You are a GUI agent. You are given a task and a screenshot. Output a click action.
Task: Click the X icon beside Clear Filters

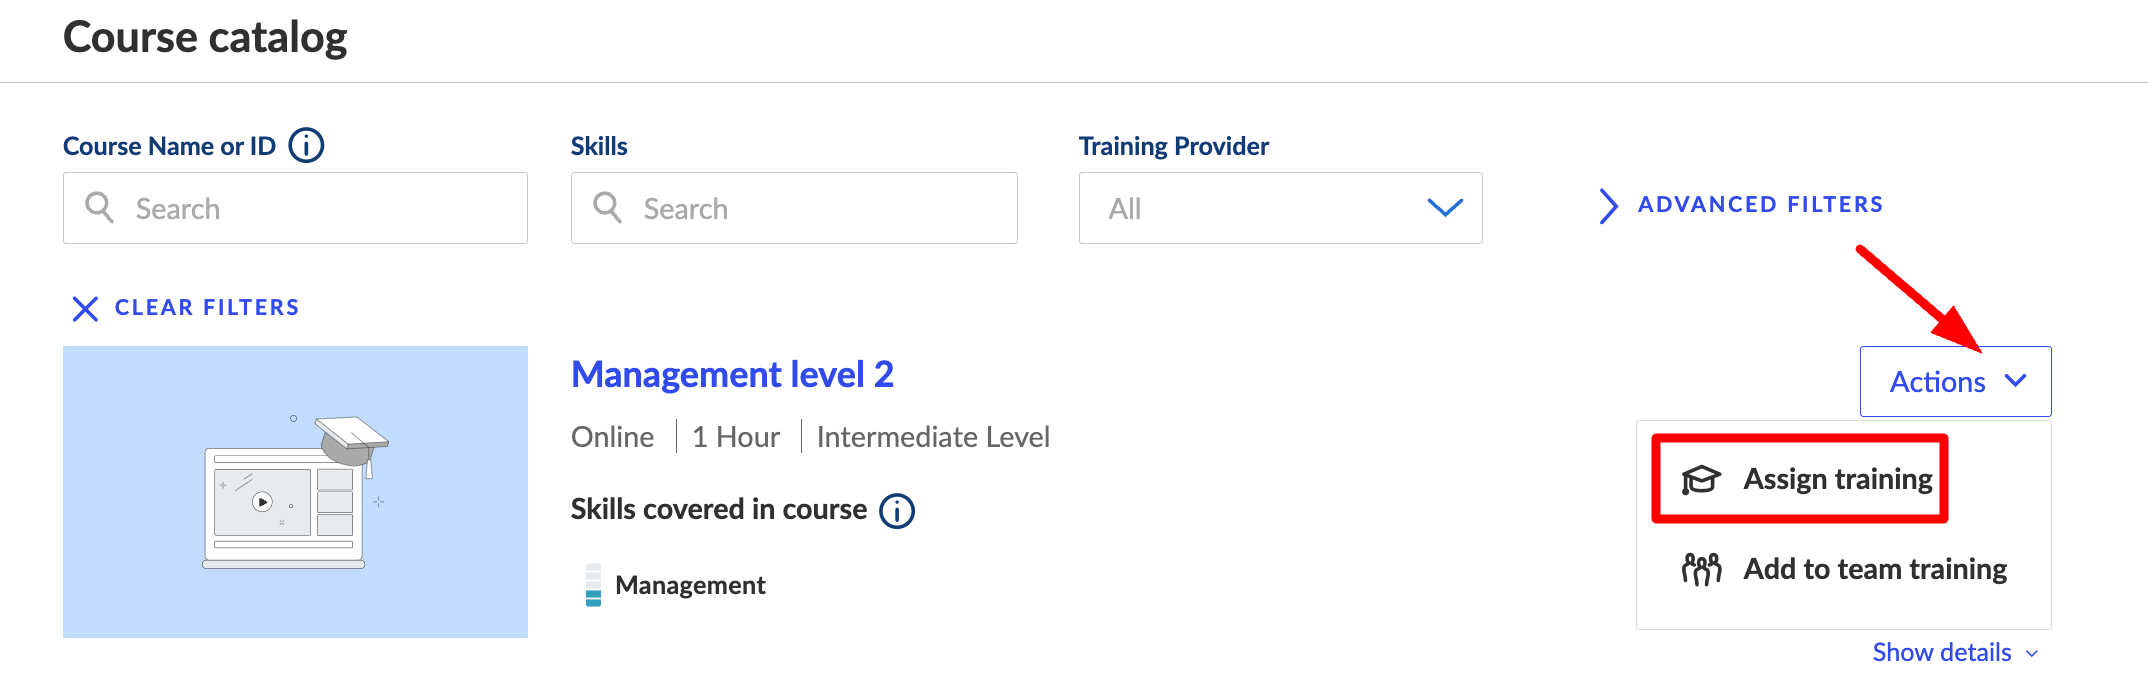[85, 308]
